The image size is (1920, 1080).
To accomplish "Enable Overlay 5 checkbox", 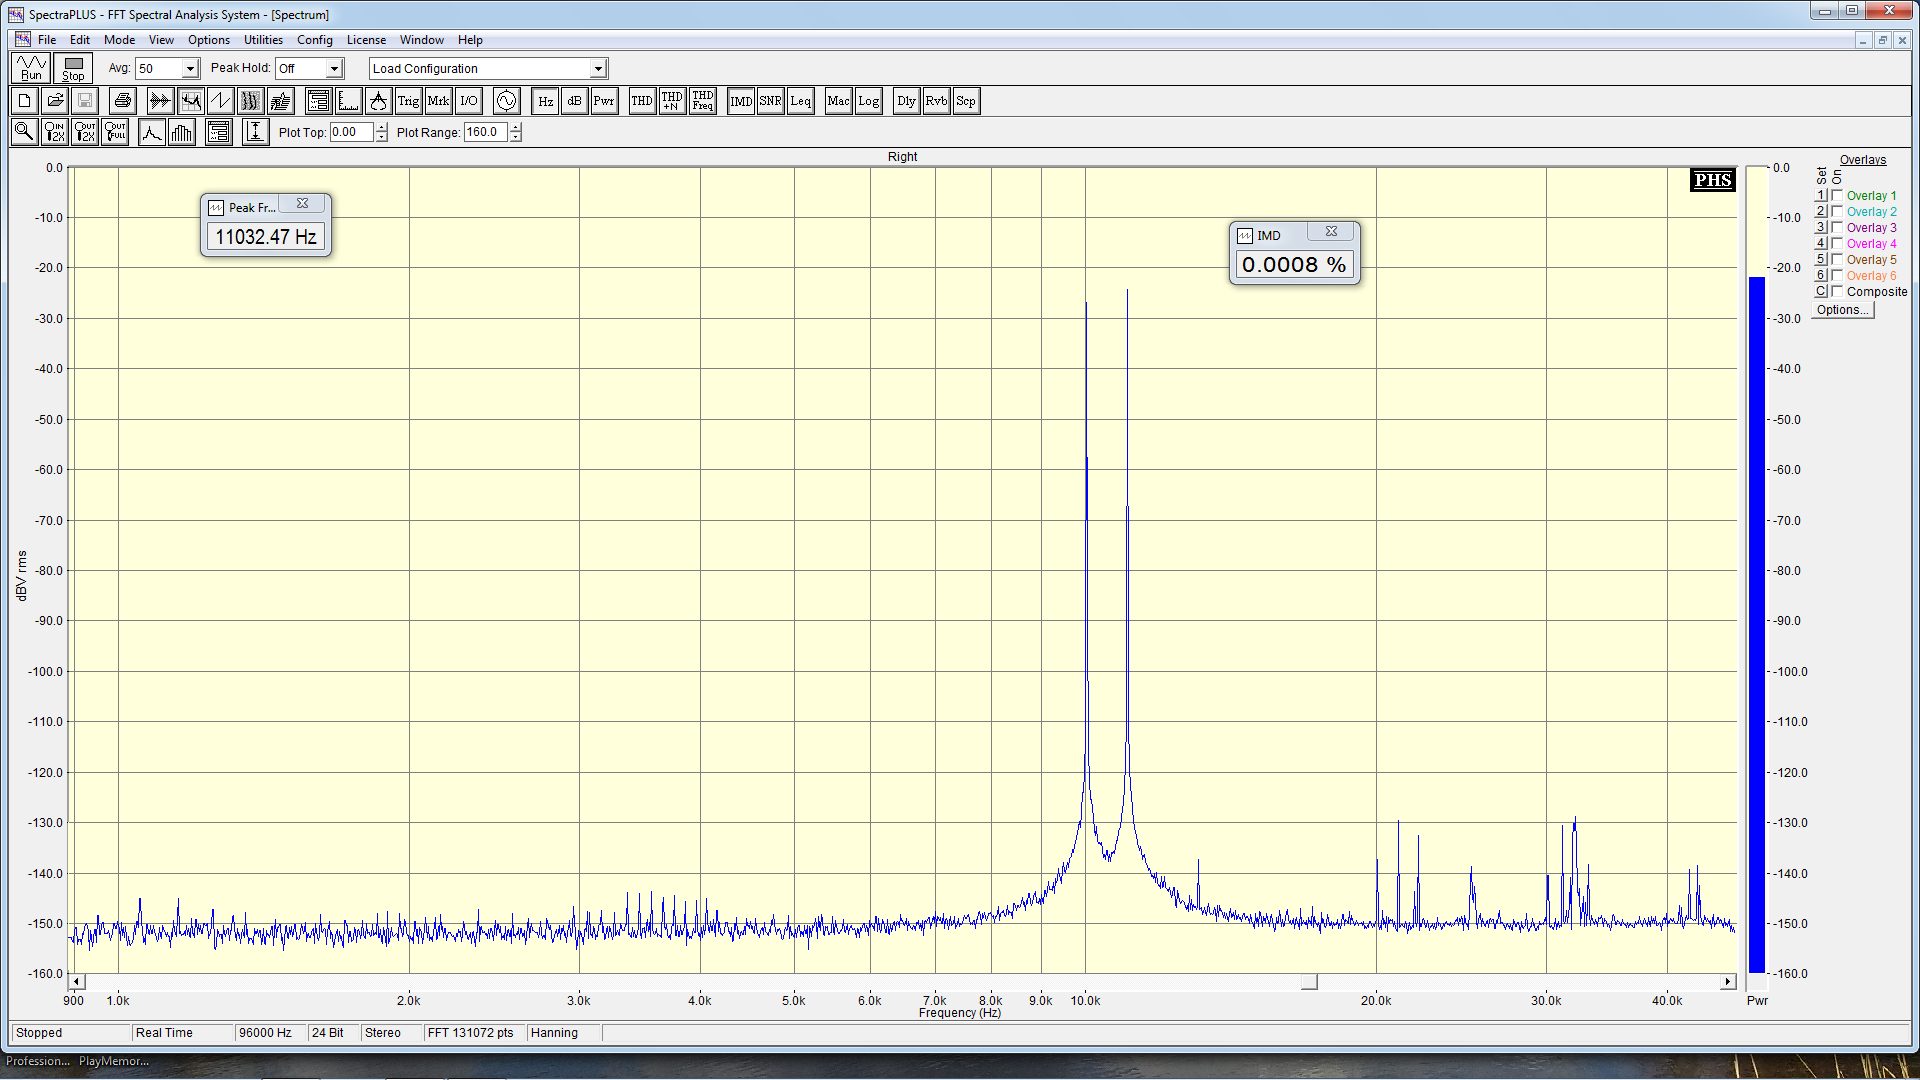I will point(1837,260).
